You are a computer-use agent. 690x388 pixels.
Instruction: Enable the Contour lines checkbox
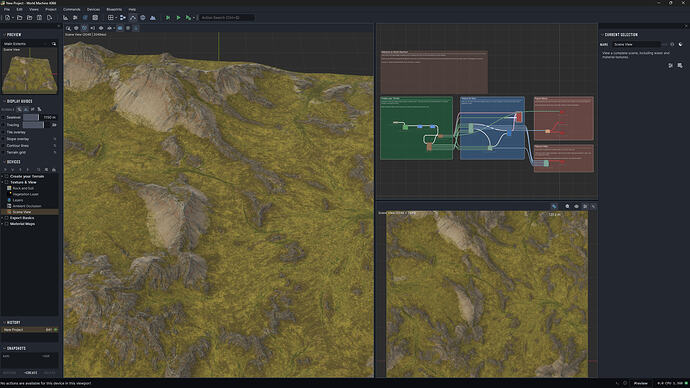point(4,146)
